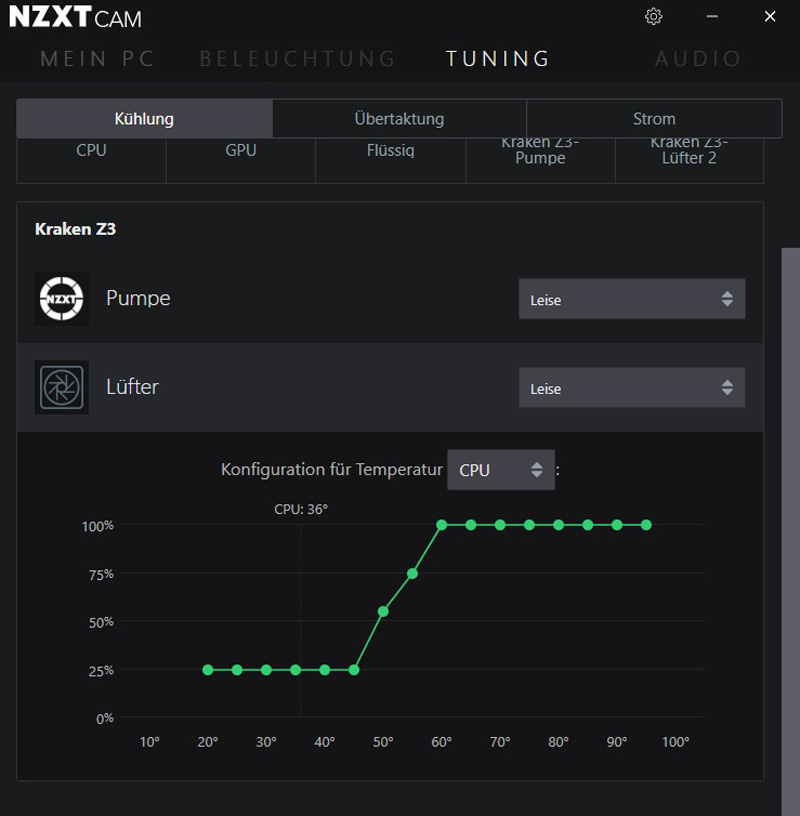Select the fan curve point at 90°

(x=617, y=525)
